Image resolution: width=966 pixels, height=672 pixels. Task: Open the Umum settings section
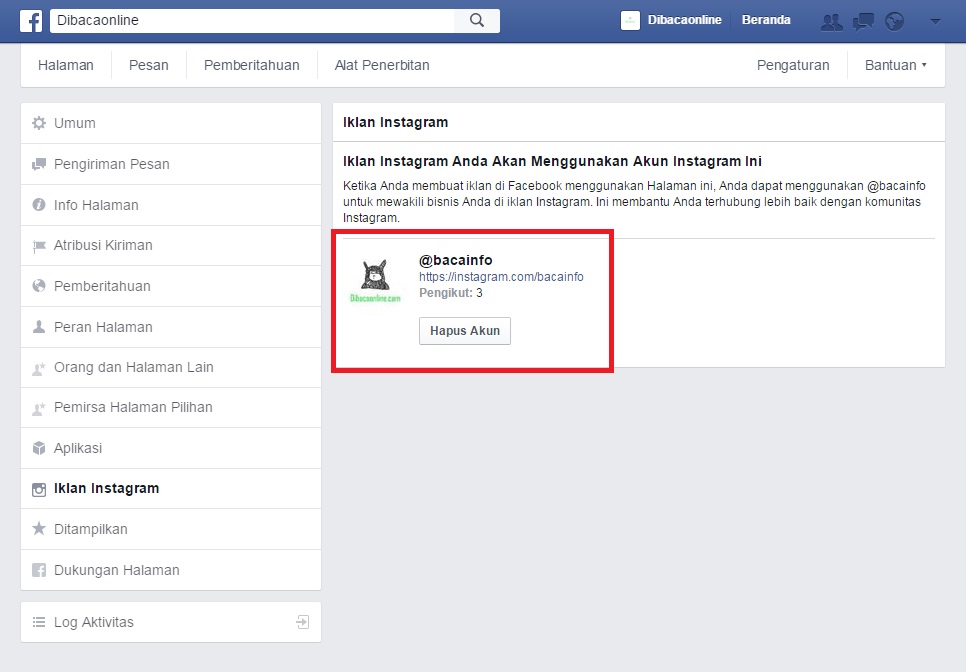[x=171, y=123]
